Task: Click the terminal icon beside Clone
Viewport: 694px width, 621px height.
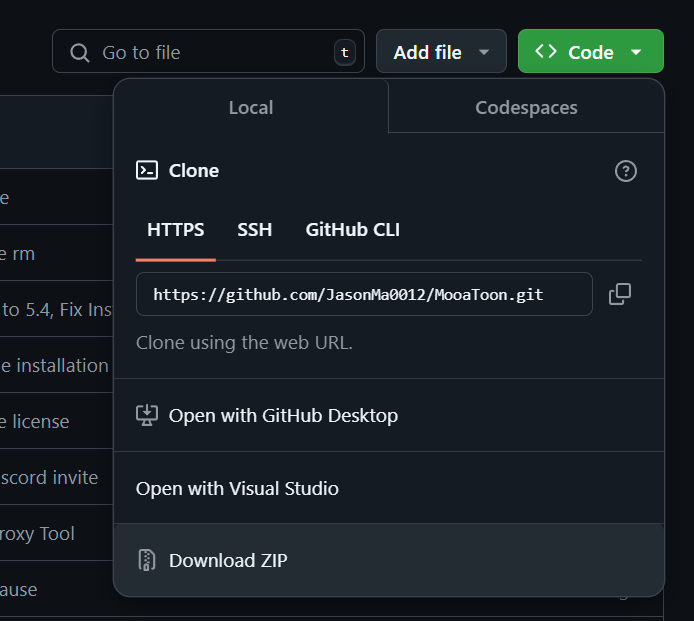Action: 147,170
